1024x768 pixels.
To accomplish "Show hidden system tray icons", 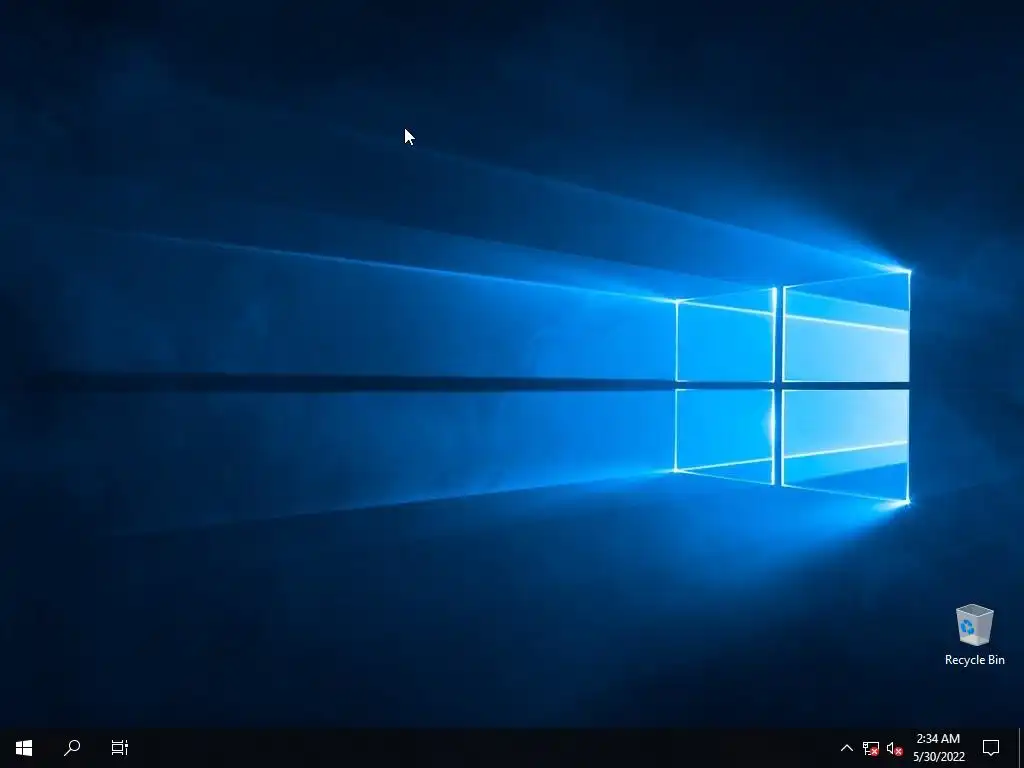I will [x=846, y=748].
